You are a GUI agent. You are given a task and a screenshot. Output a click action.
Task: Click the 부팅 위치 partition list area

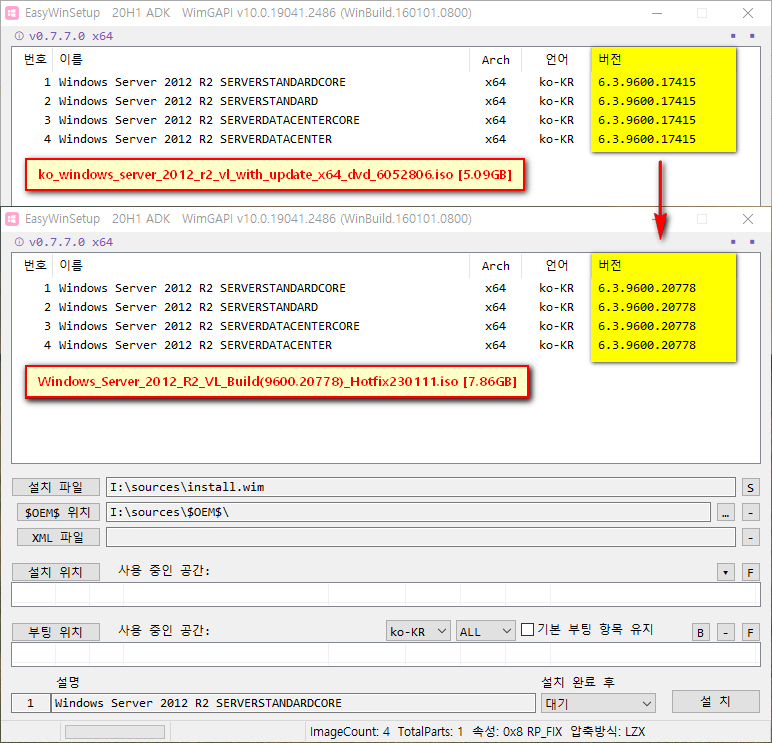(x=386, y=654)
